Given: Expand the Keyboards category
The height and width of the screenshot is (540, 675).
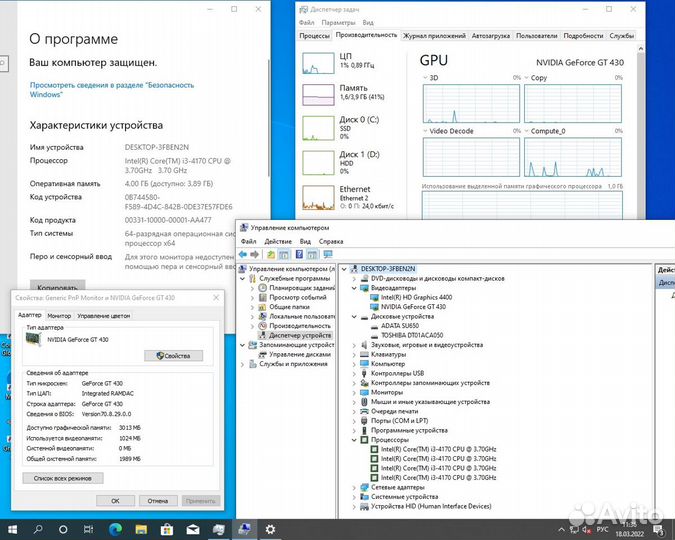Looking at the screenshot, I should [x=354, y=354].
